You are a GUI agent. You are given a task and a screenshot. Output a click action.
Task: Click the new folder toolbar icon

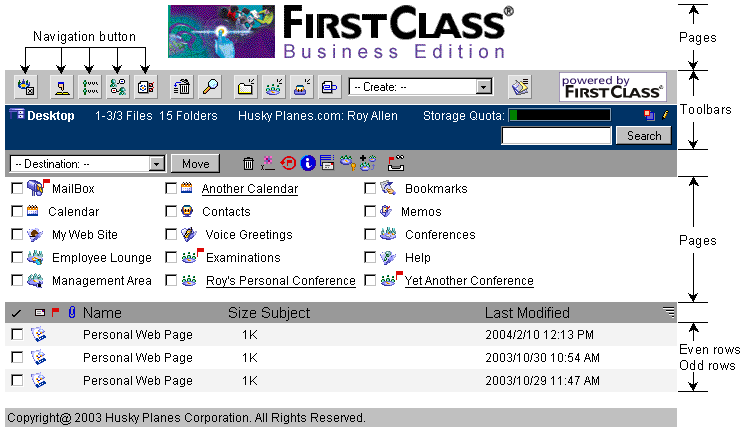coord(246,87)
